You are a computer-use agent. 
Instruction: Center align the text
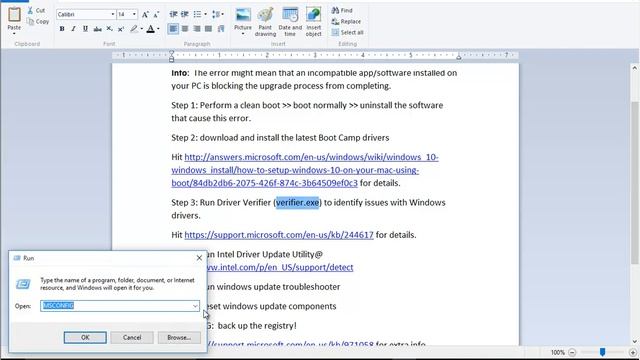point(185,29)
